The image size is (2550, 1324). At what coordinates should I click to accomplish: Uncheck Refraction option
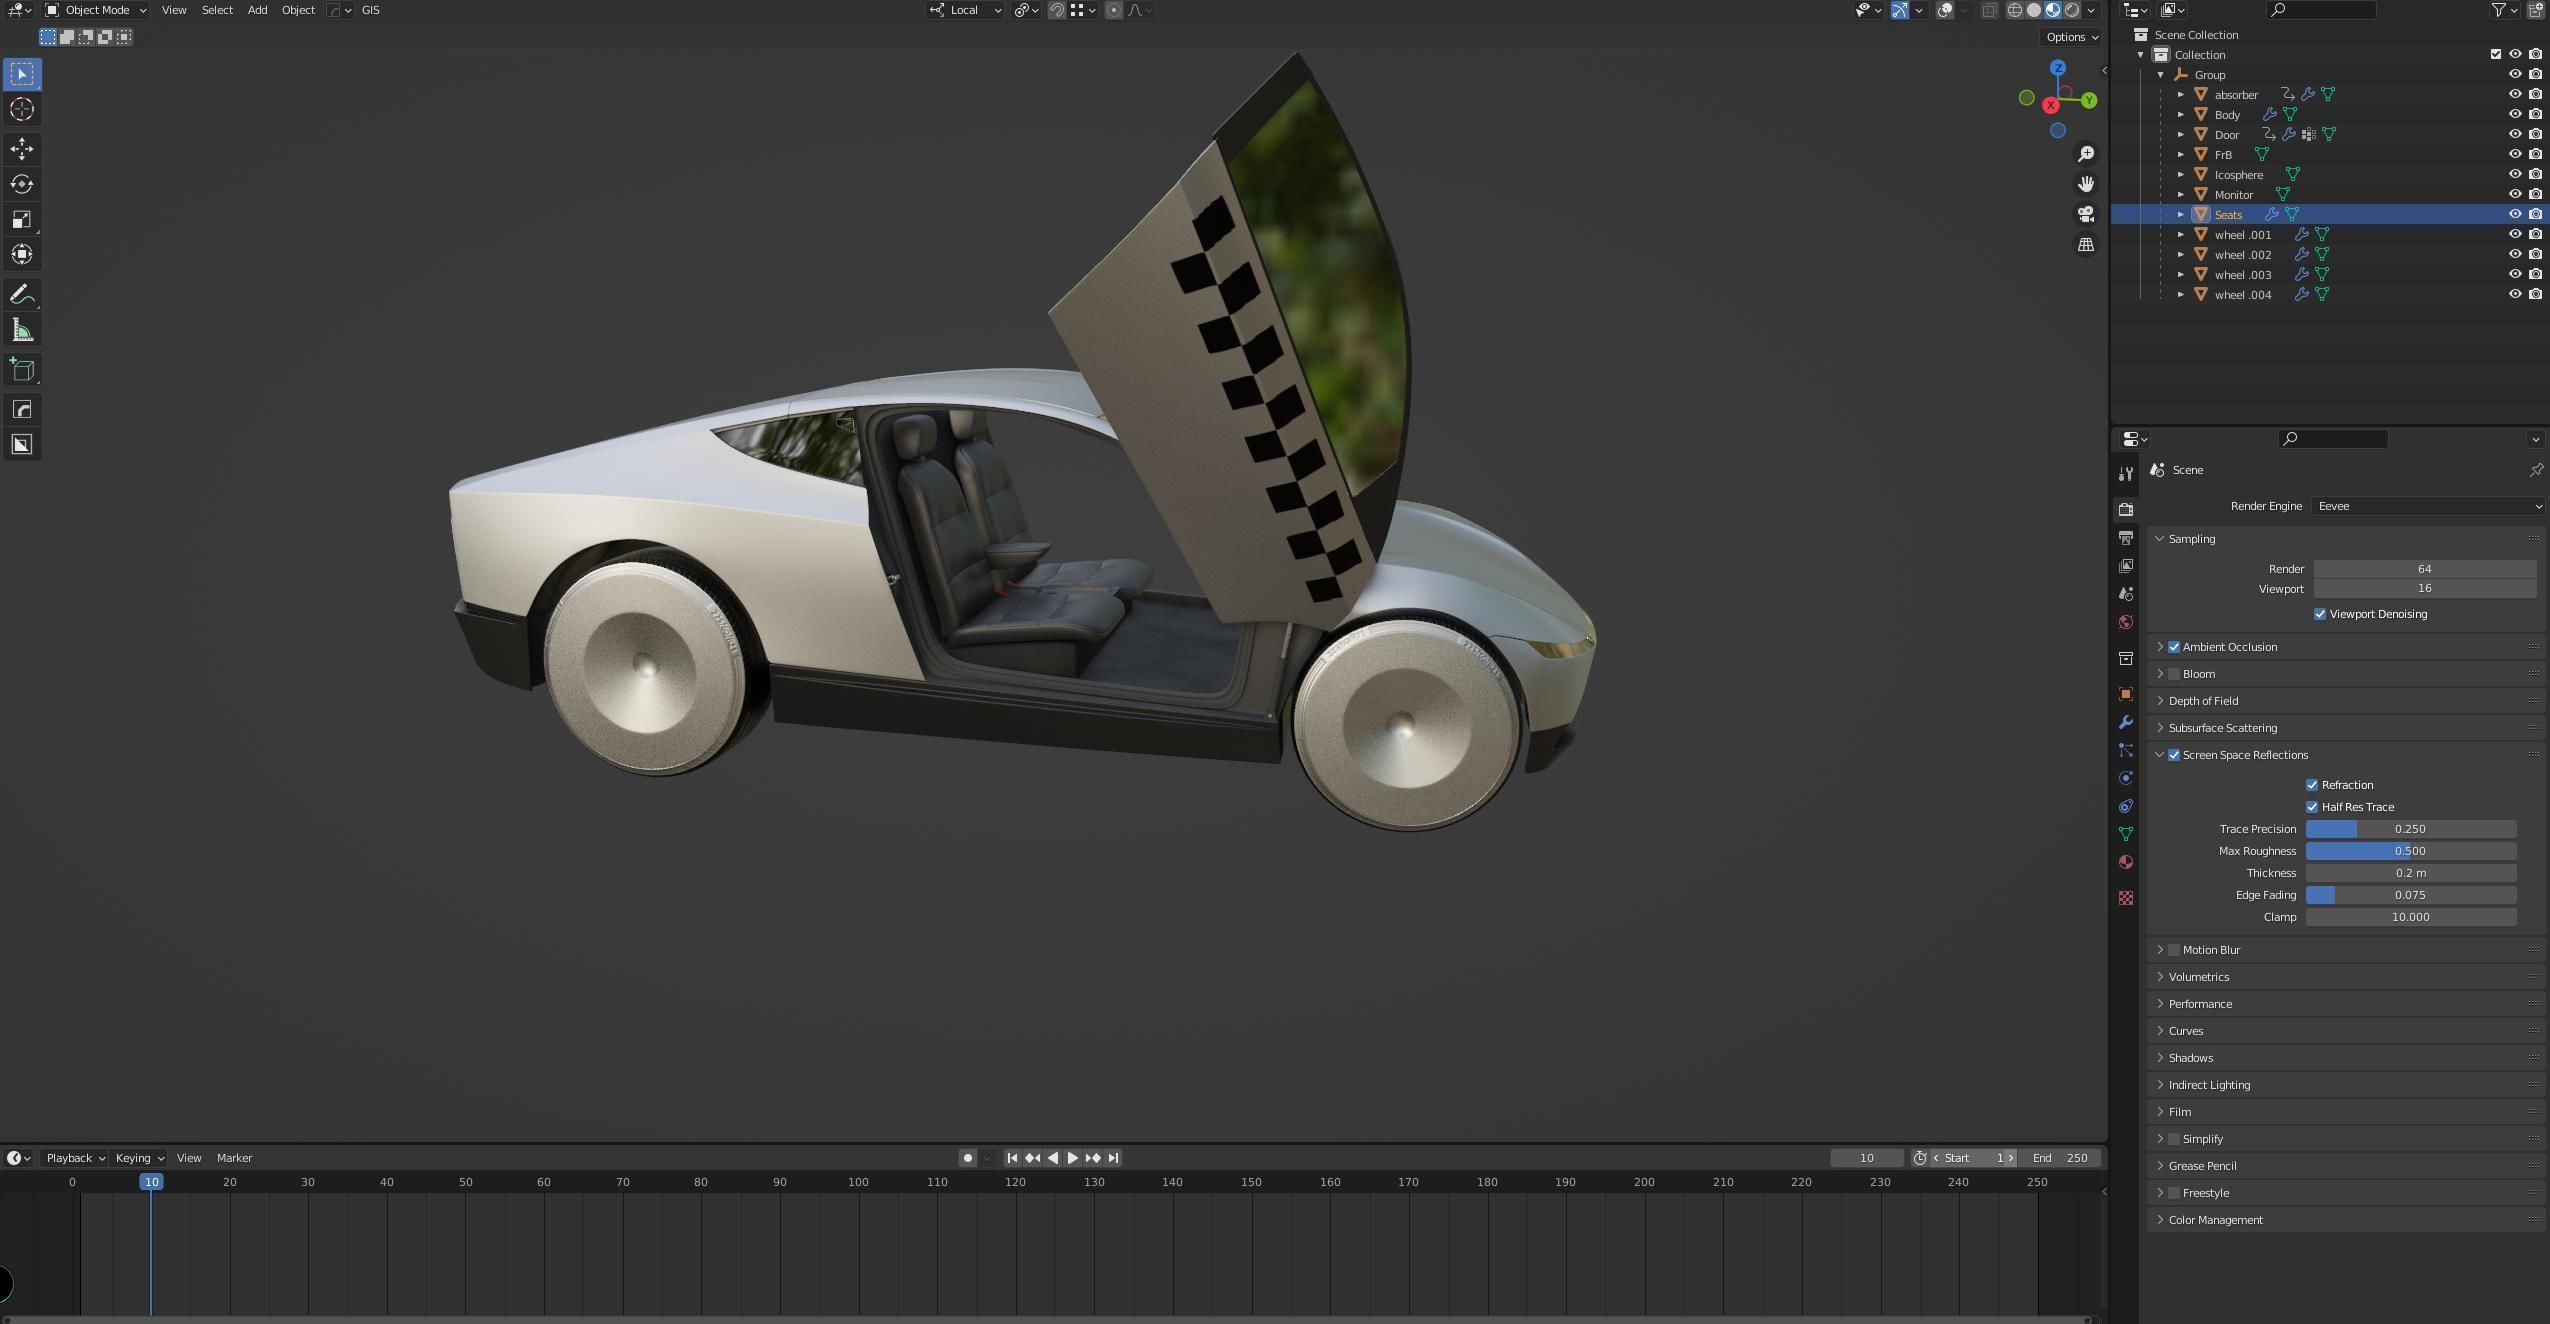pos(2312,785)
